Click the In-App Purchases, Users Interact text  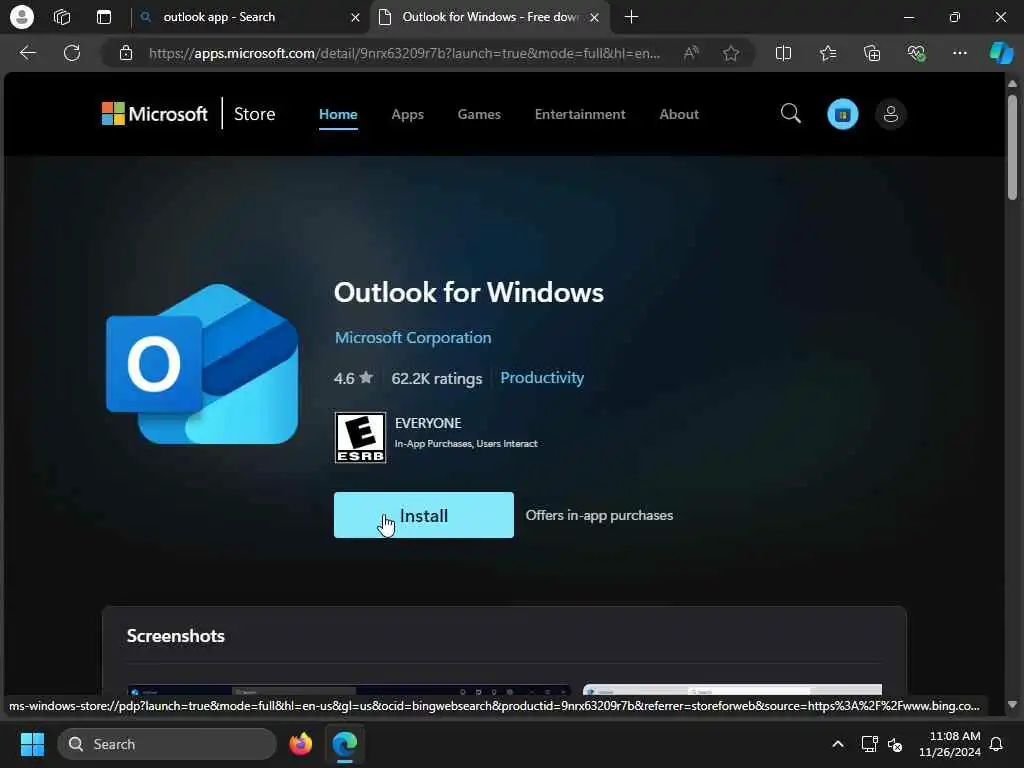(466, 443)
